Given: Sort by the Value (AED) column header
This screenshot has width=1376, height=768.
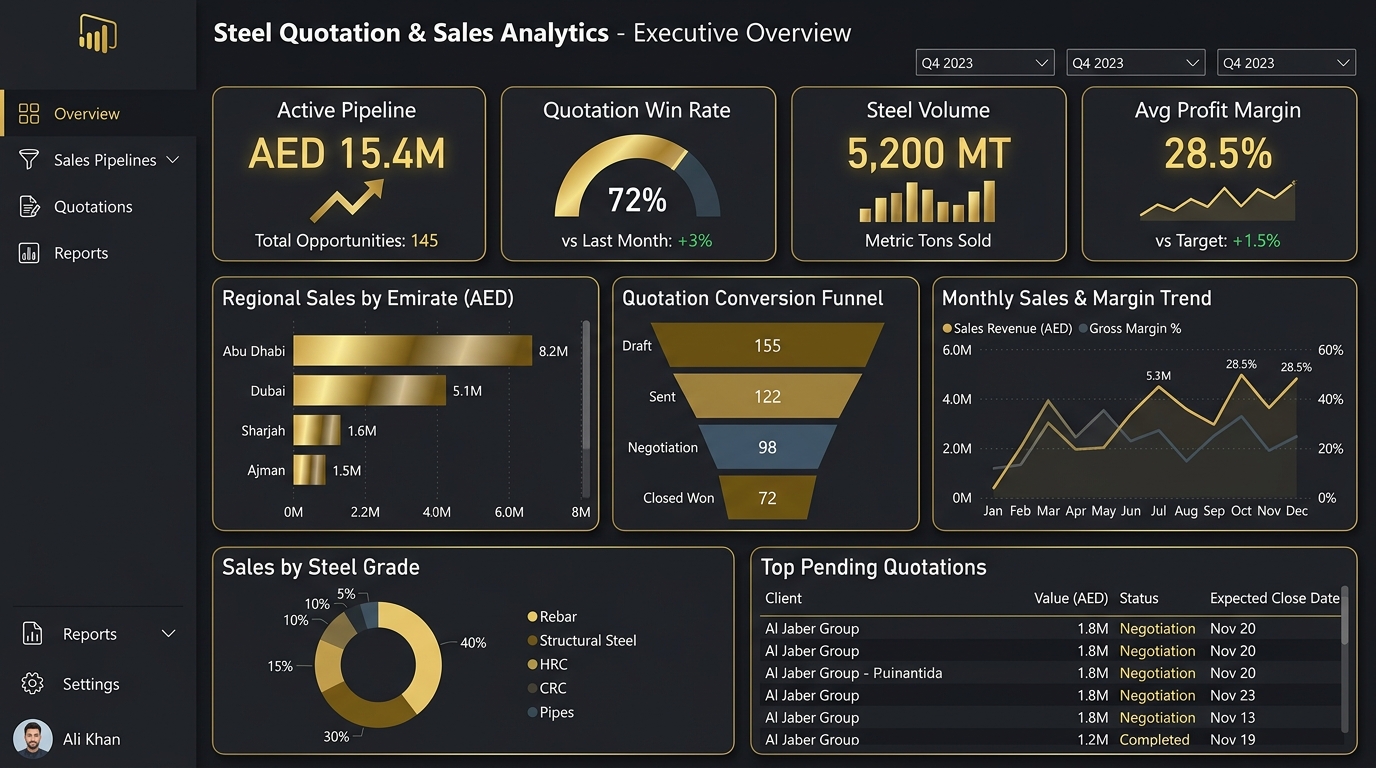Looking at the screenshot, I should (1071, 598).
